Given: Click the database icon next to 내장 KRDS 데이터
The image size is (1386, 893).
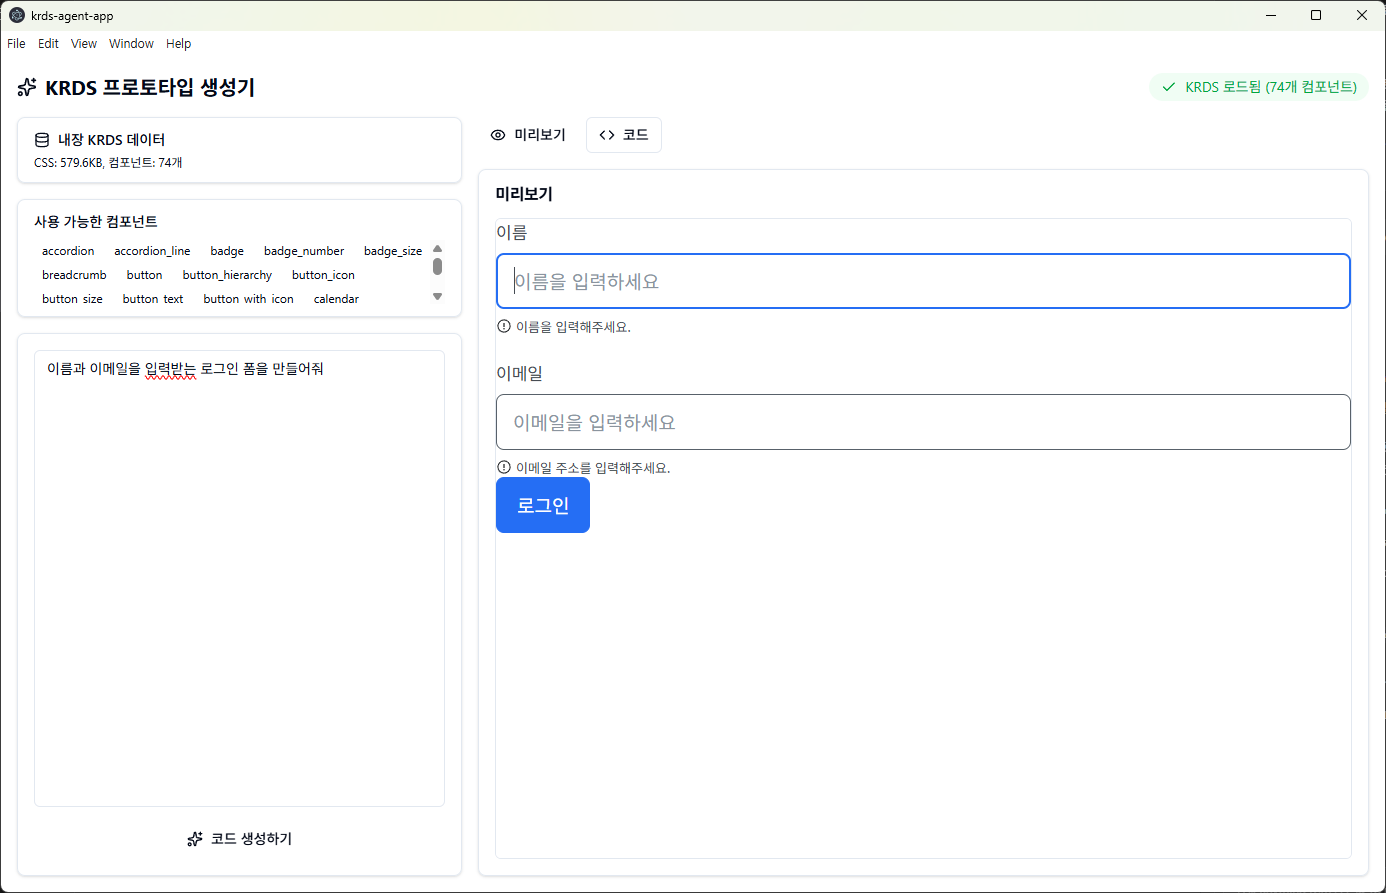Looking at the screenshot, I should [x=42, y=140].
